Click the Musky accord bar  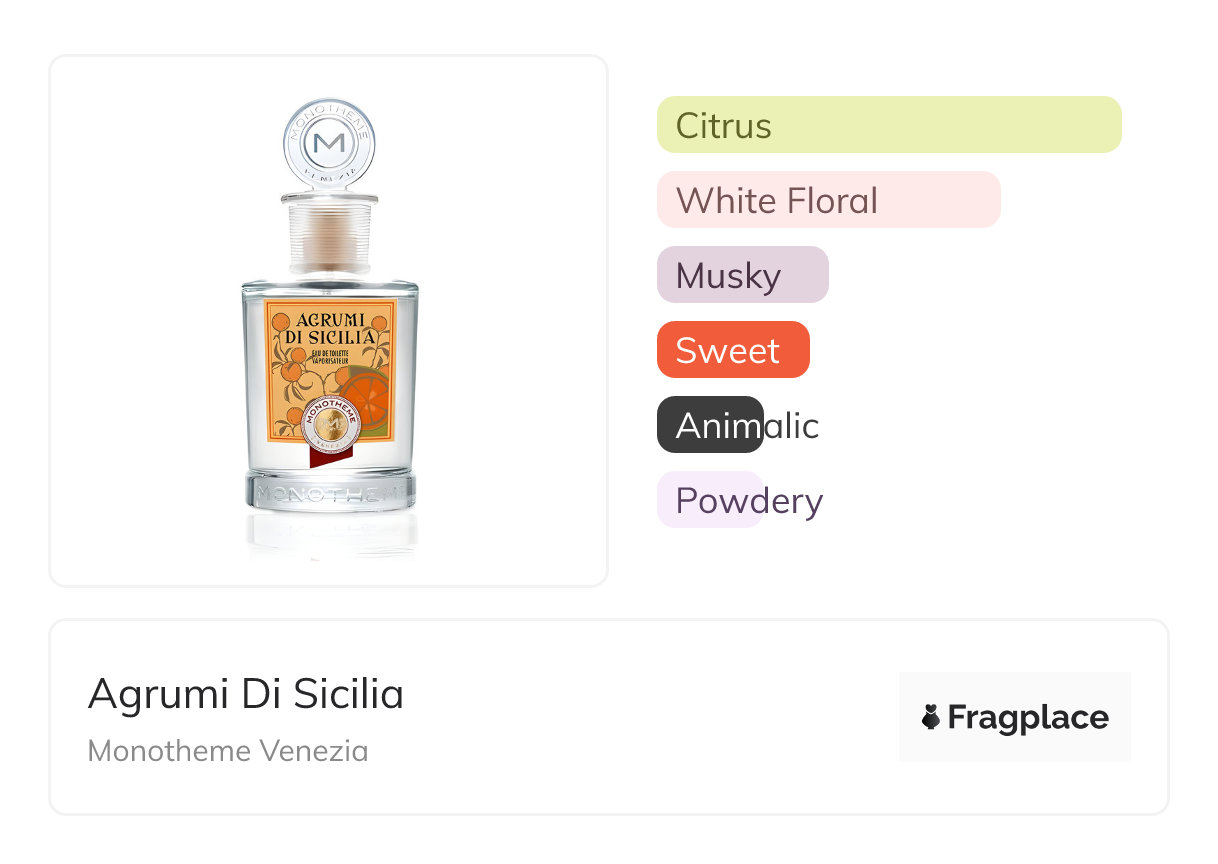(x=742, y=275)
